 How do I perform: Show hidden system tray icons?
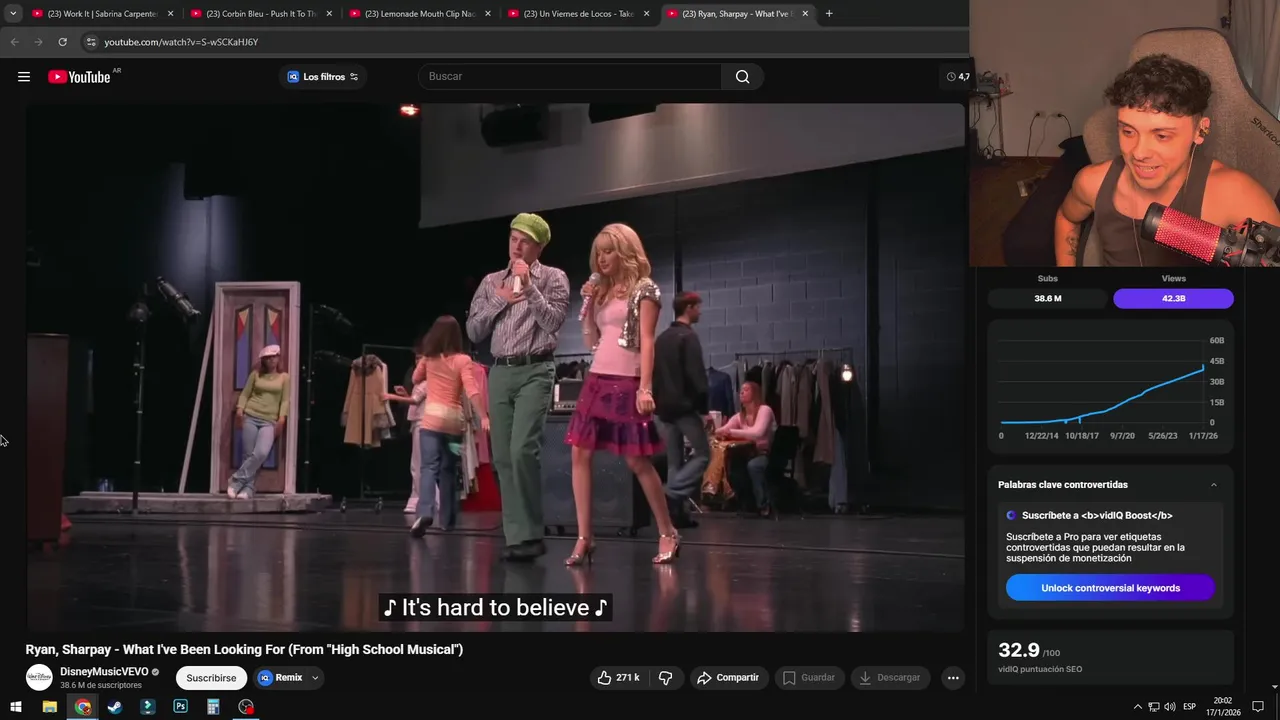(x=1137, y=707)
